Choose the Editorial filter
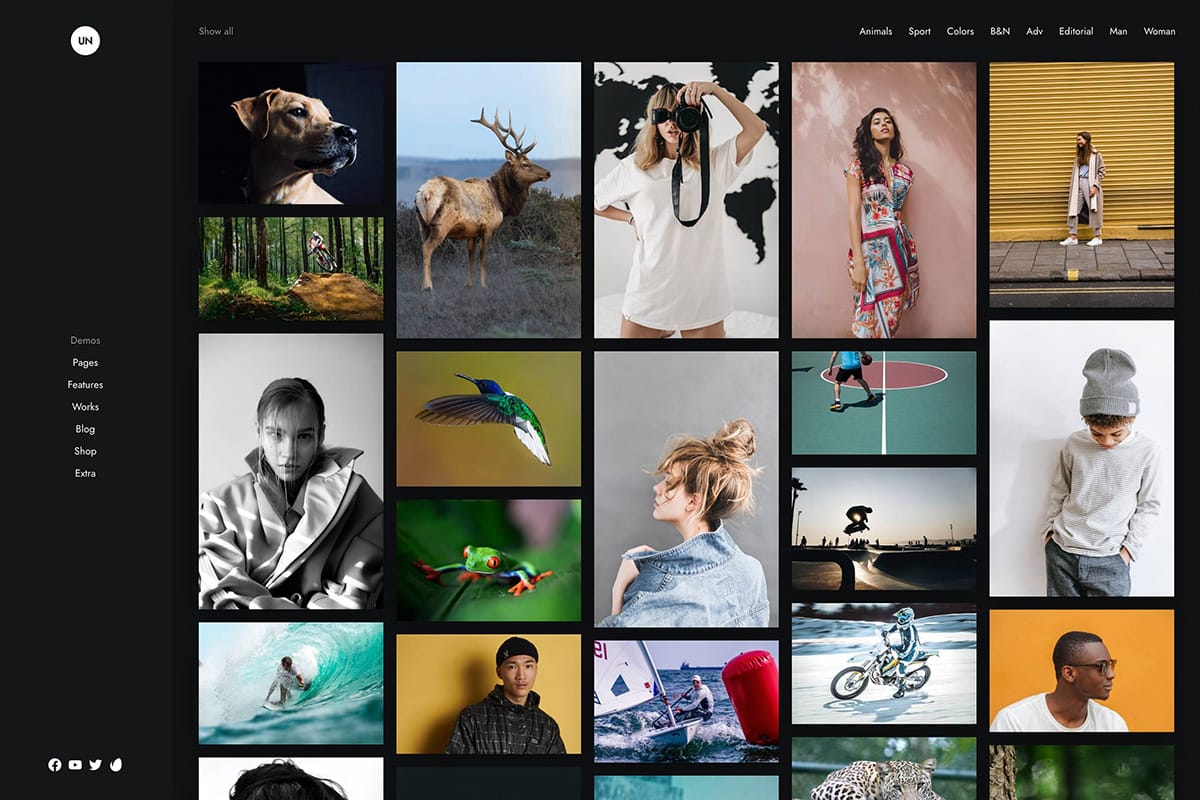Screen dimensions: 1200x800 [1076, 32]
